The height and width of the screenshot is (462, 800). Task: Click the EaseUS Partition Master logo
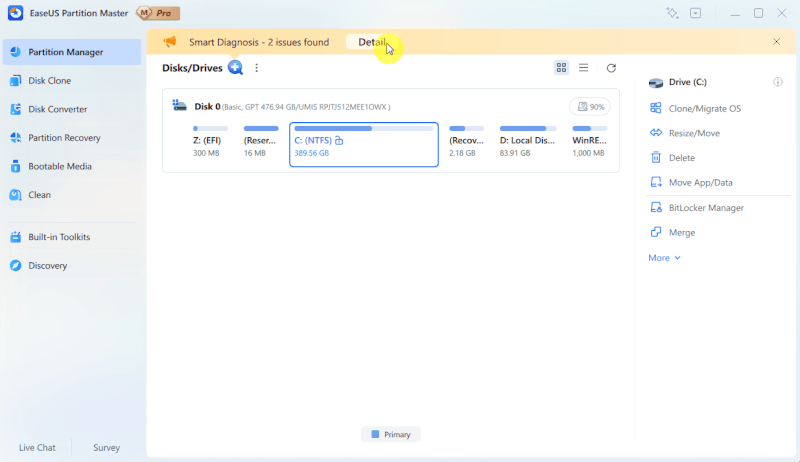tap(15, 13)
